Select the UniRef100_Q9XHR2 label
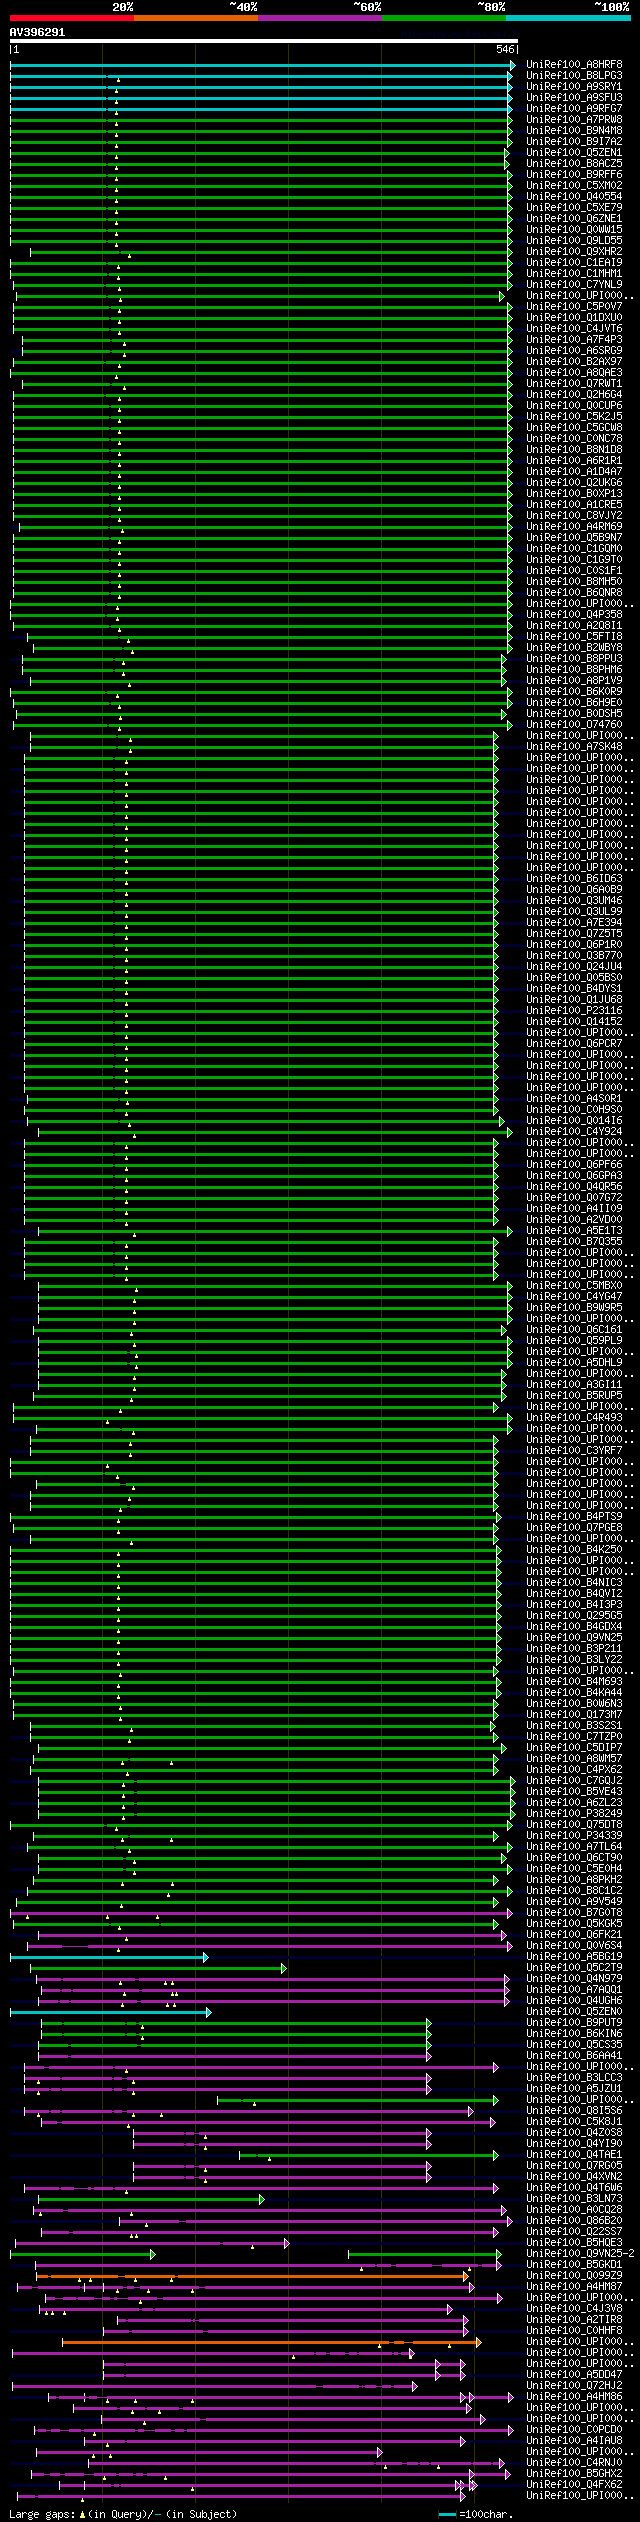Image resolution: width=640 pixels, height=2522 pixels. pos(574,252)
